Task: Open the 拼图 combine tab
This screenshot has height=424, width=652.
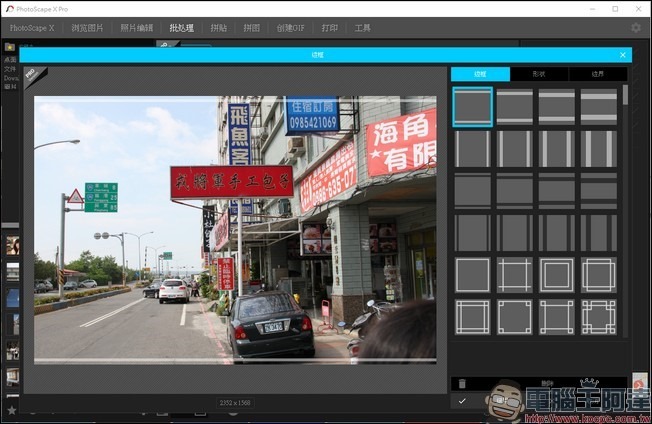Action: tap(252, 28)
